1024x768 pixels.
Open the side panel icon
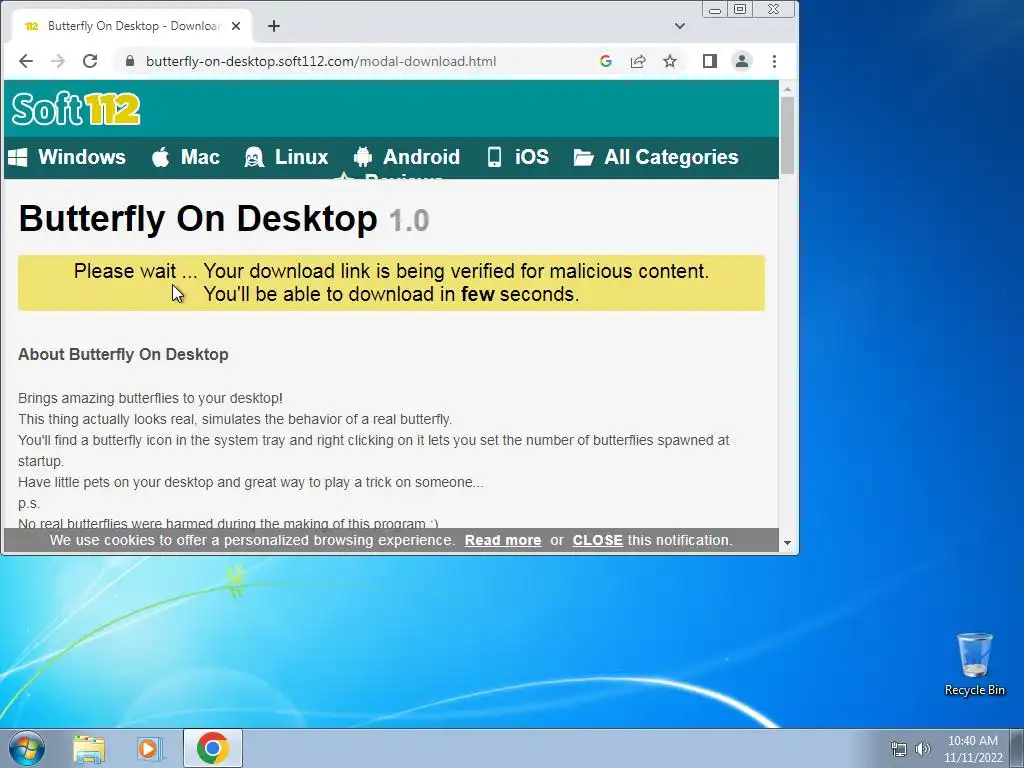point(710,61)
